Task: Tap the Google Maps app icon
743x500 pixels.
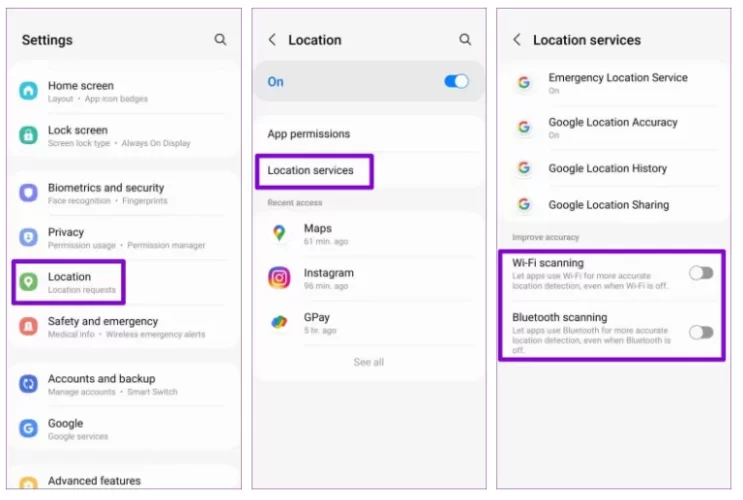Action: click(x=279, y=234)
